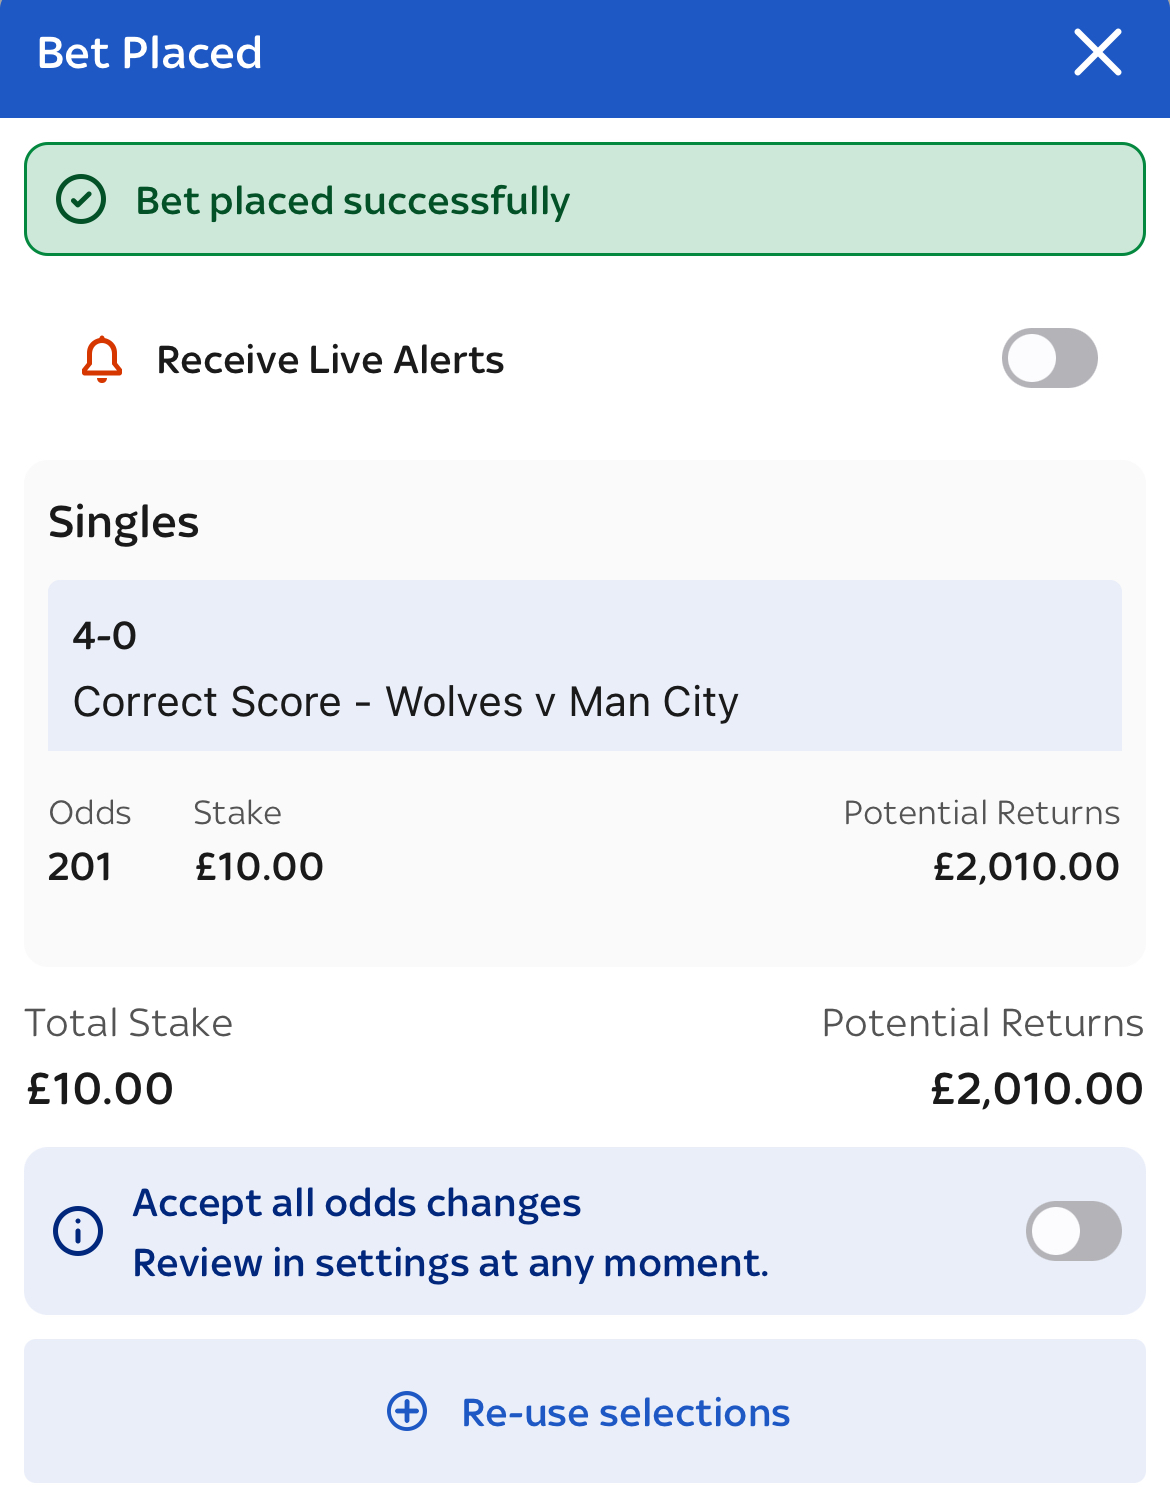Click the total £2,010.00 returns at bottom
1170x1507 pixels.
(1036, 1089)
